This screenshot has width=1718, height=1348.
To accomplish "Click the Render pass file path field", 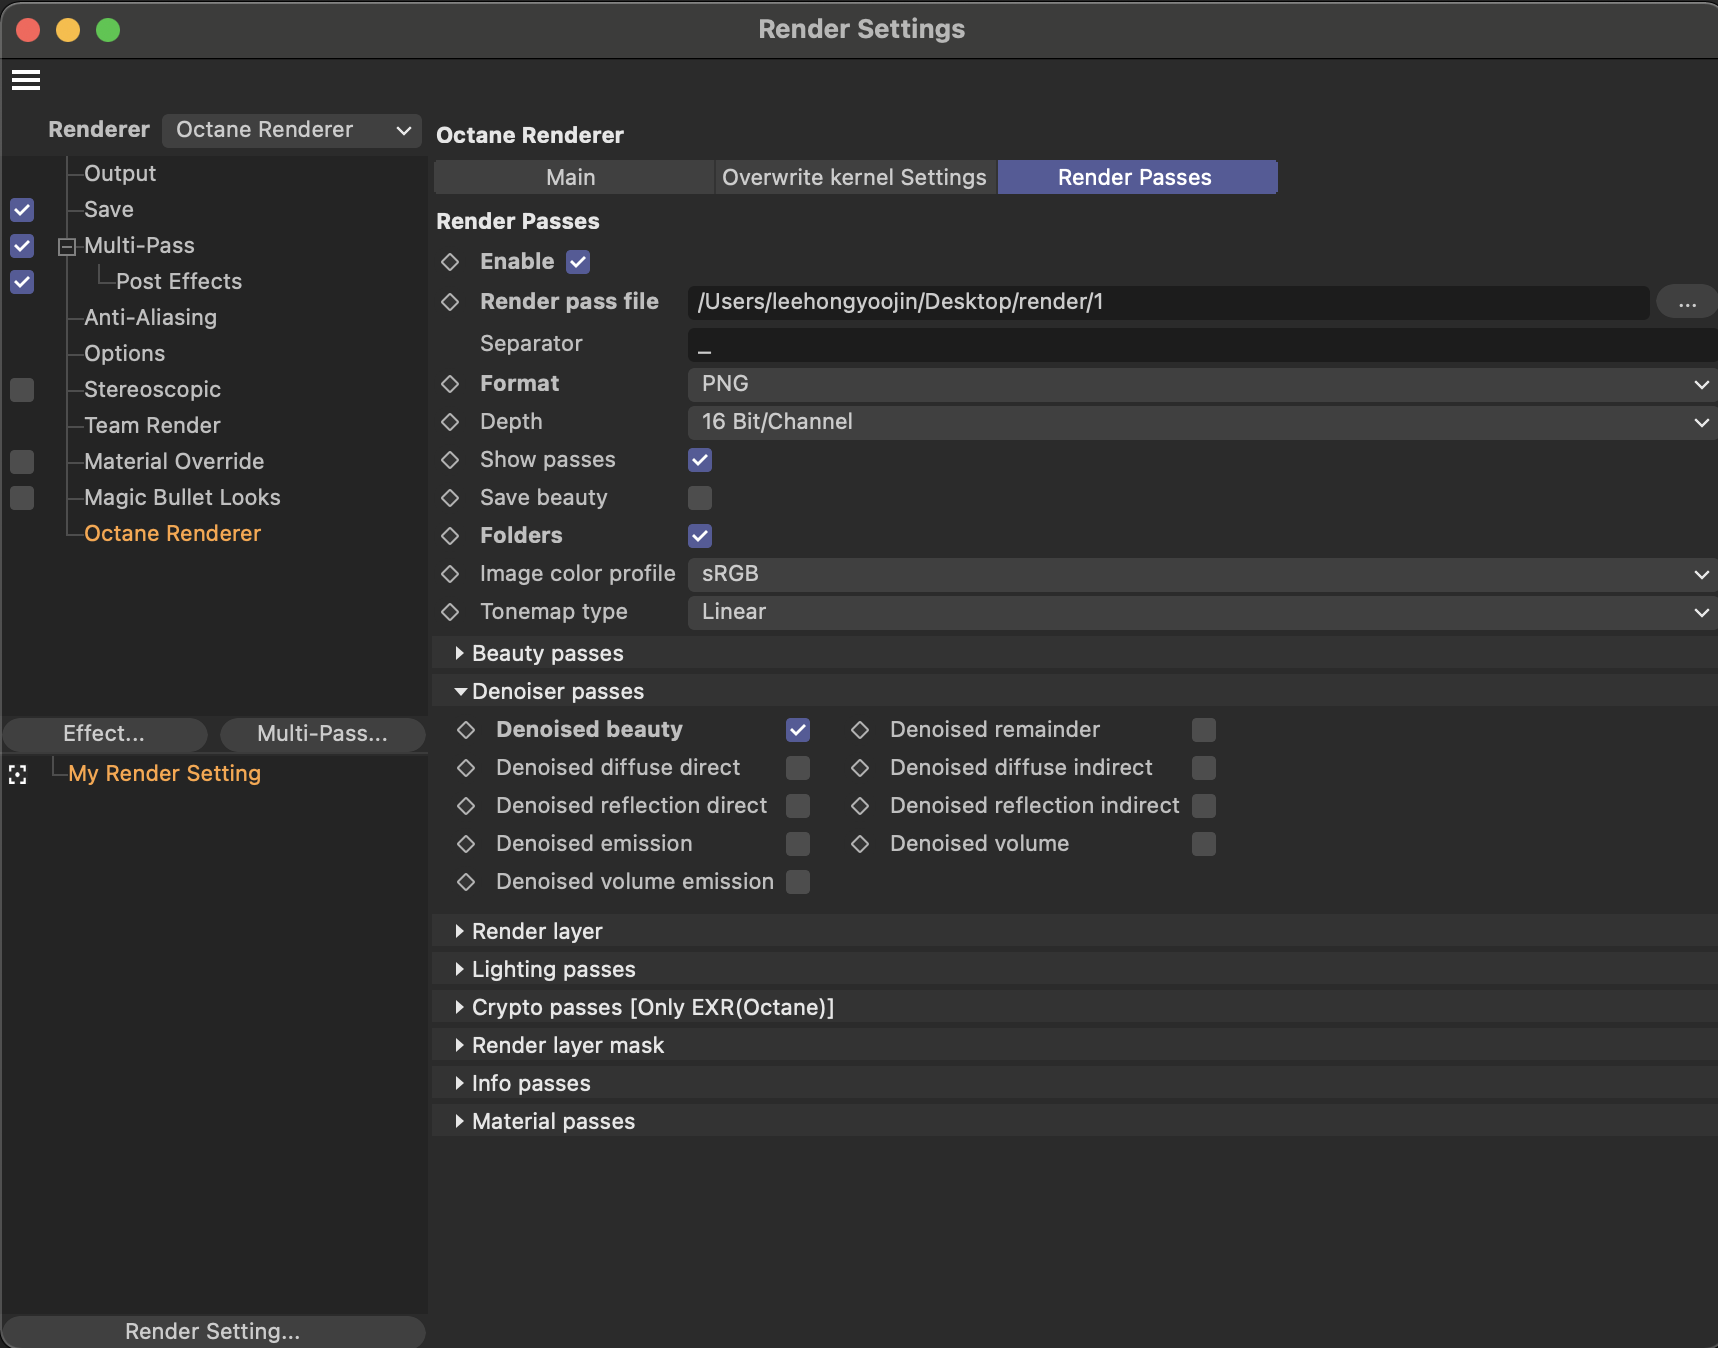I will tap(1168, 302).
